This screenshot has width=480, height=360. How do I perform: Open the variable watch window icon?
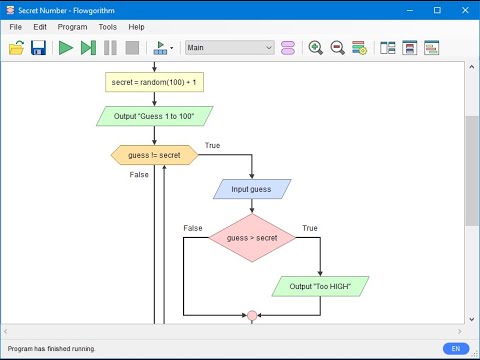point(432,48)
